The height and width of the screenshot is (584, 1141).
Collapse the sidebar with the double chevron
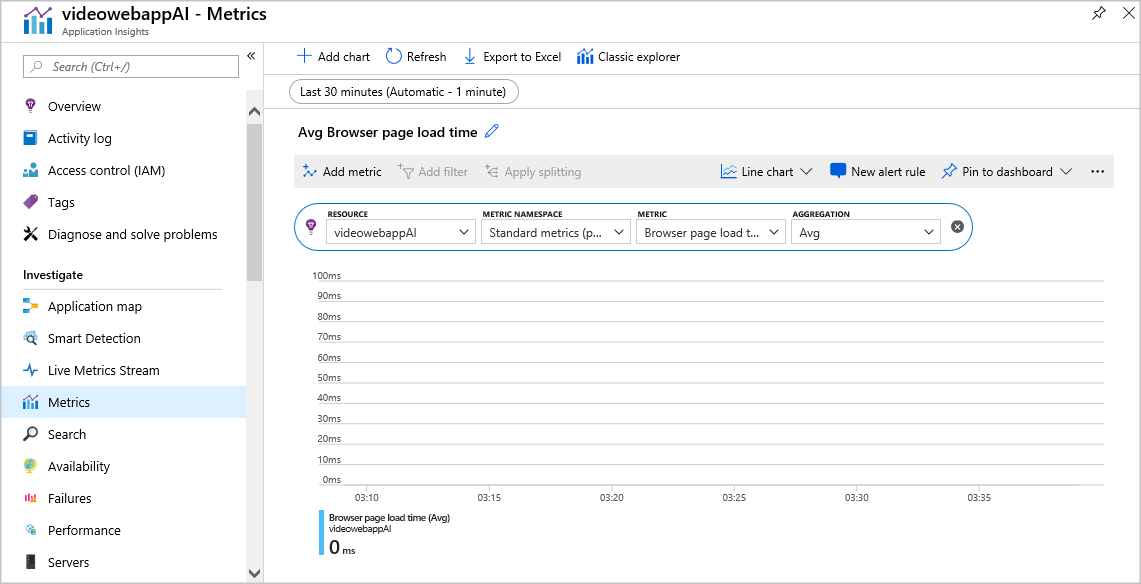coord(251,56)
